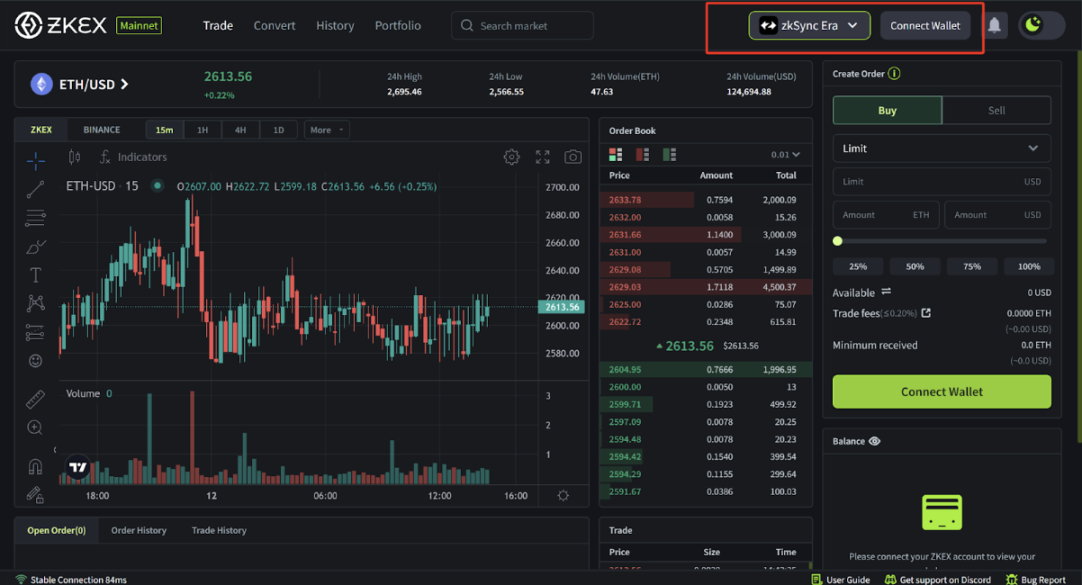
Task: Open the Indicators function icon
Action: coord(105,157)
